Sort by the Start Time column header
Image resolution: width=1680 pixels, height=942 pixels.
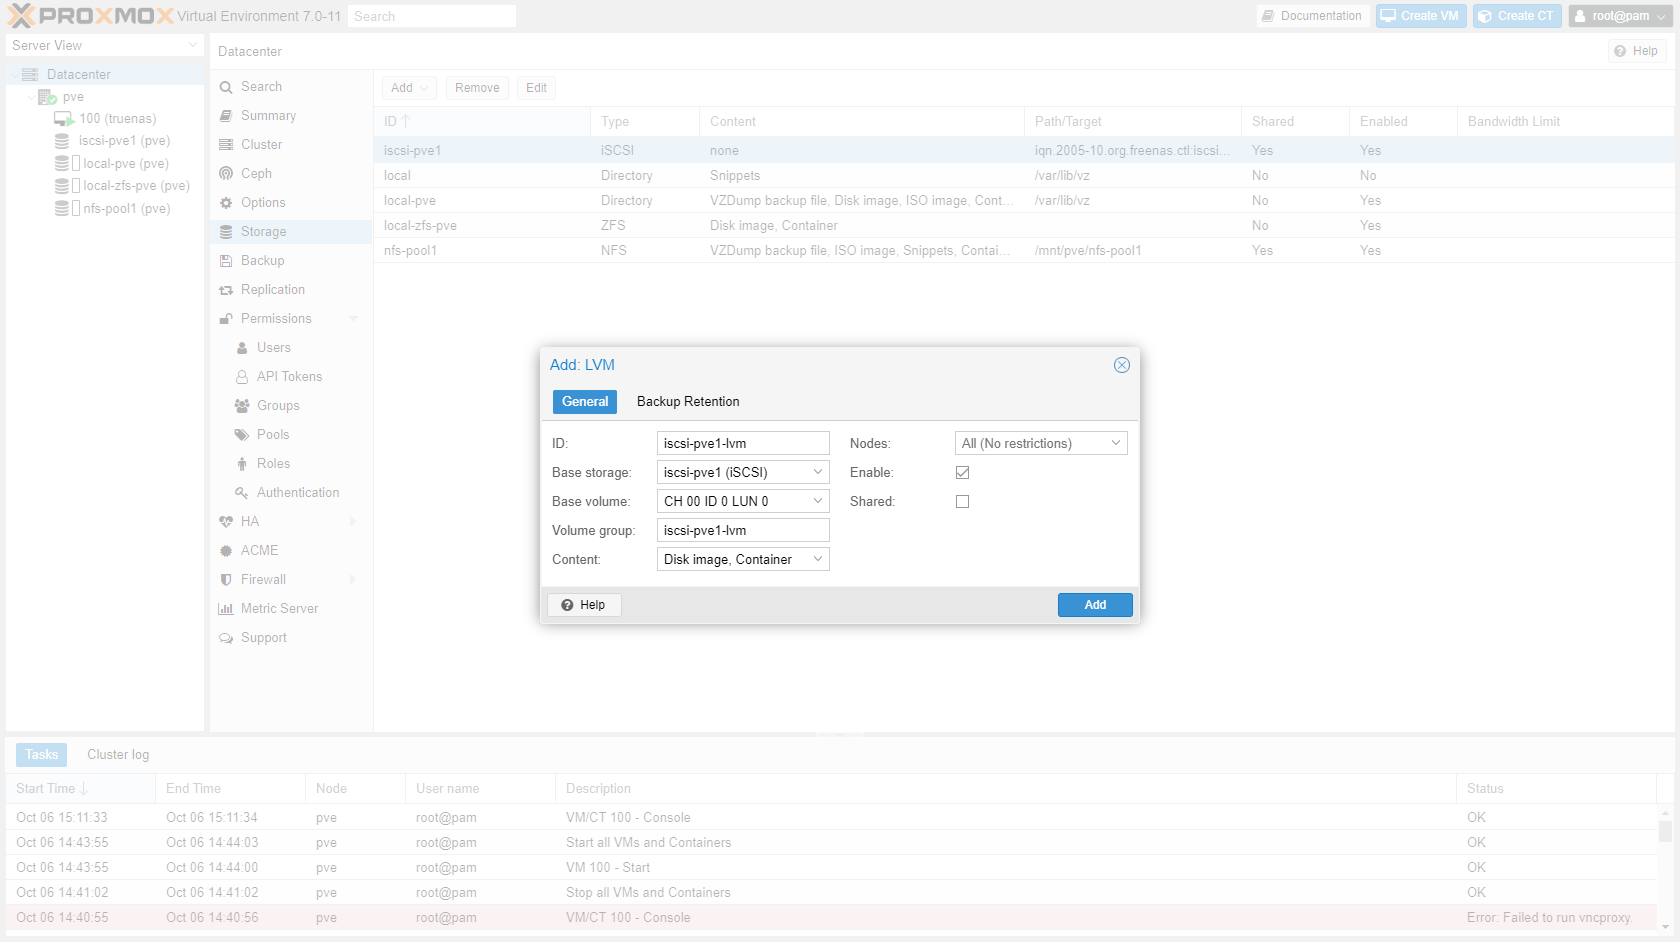click(x=80, y=789)
